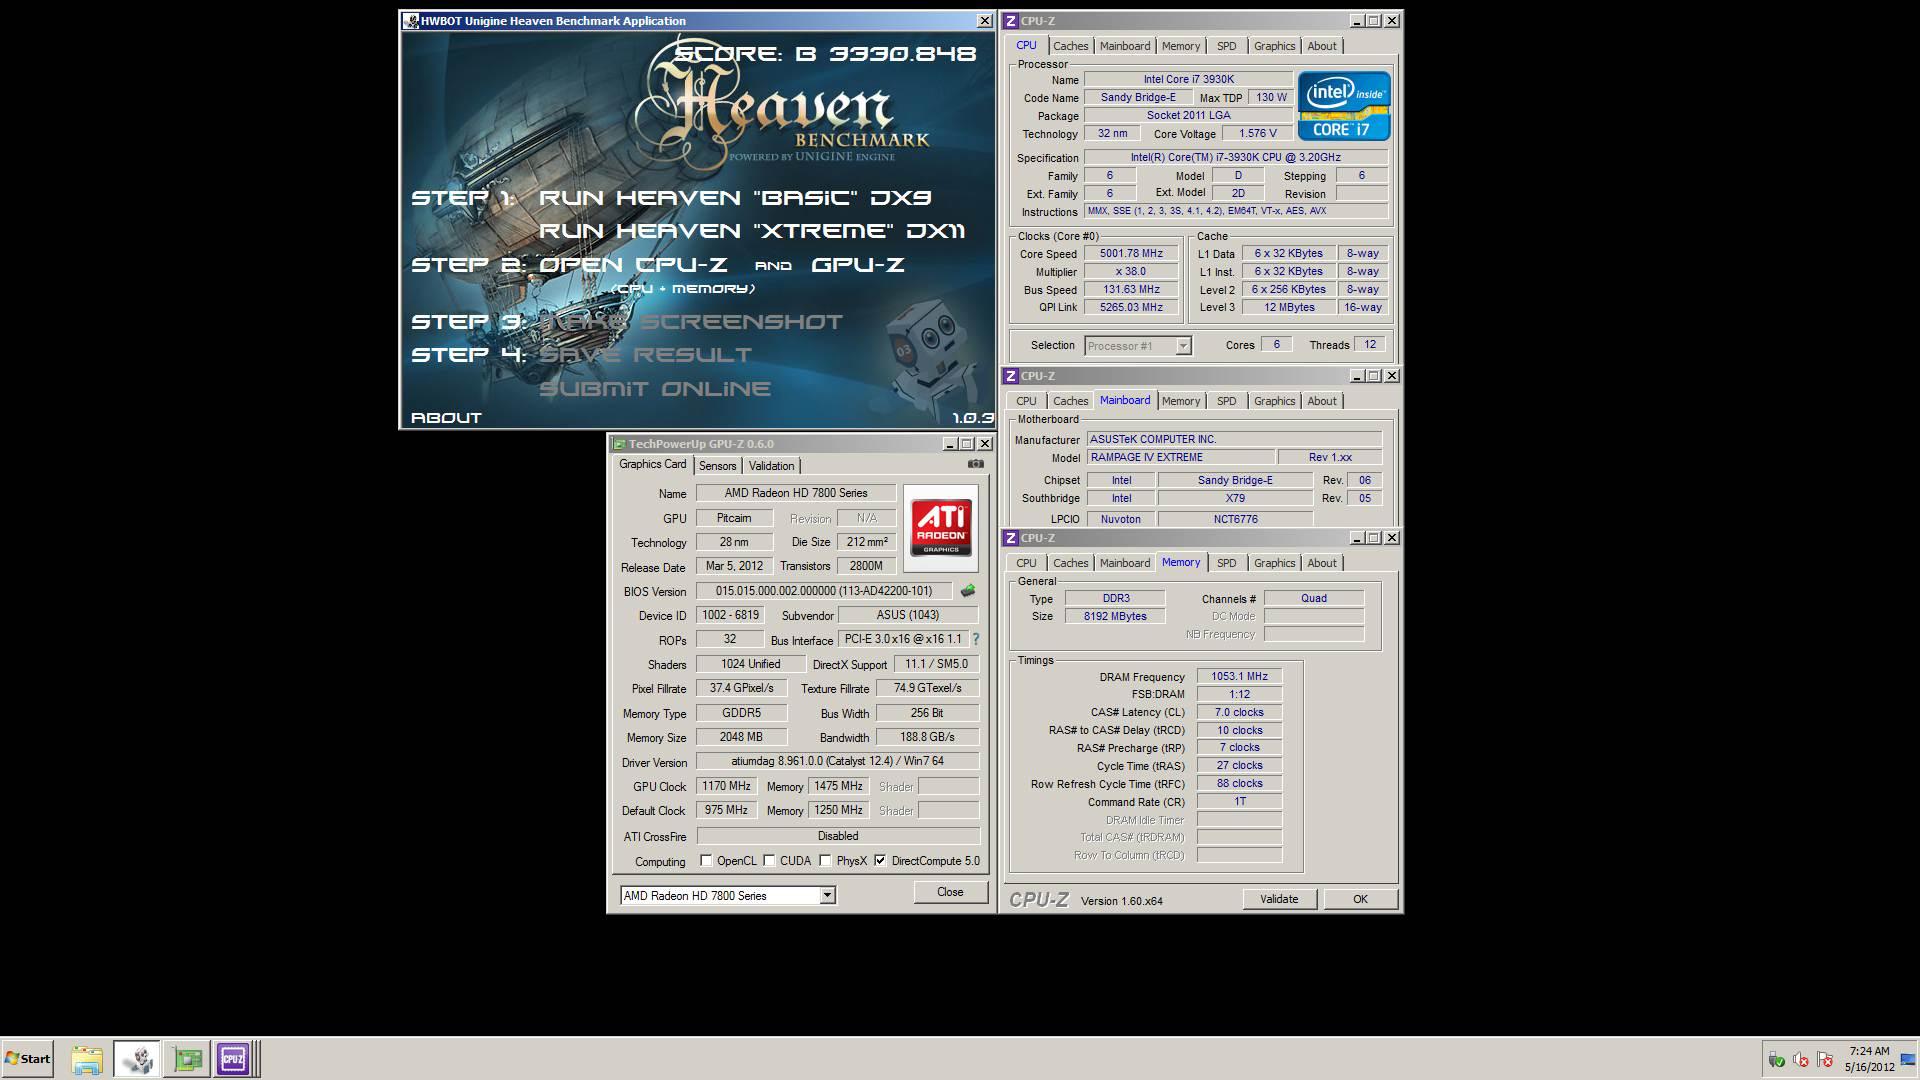
Task: Click the Core Speed 5001.78 MHz value
Action: (1131, 254)
